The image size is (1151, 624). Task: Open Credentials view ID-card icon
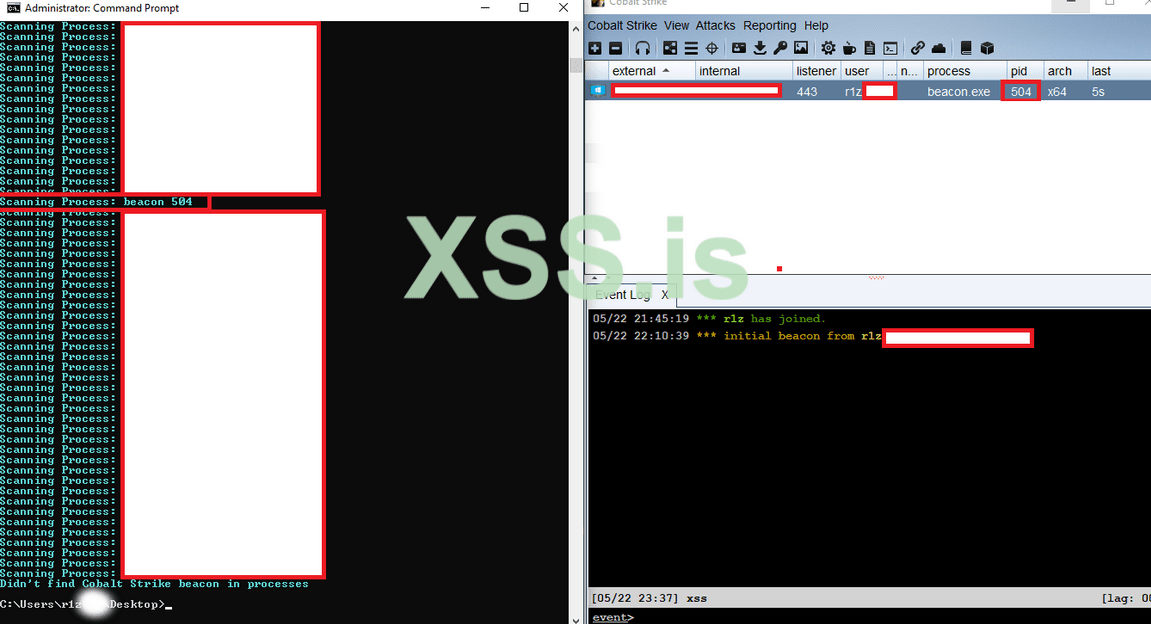(x=739, y=48)
